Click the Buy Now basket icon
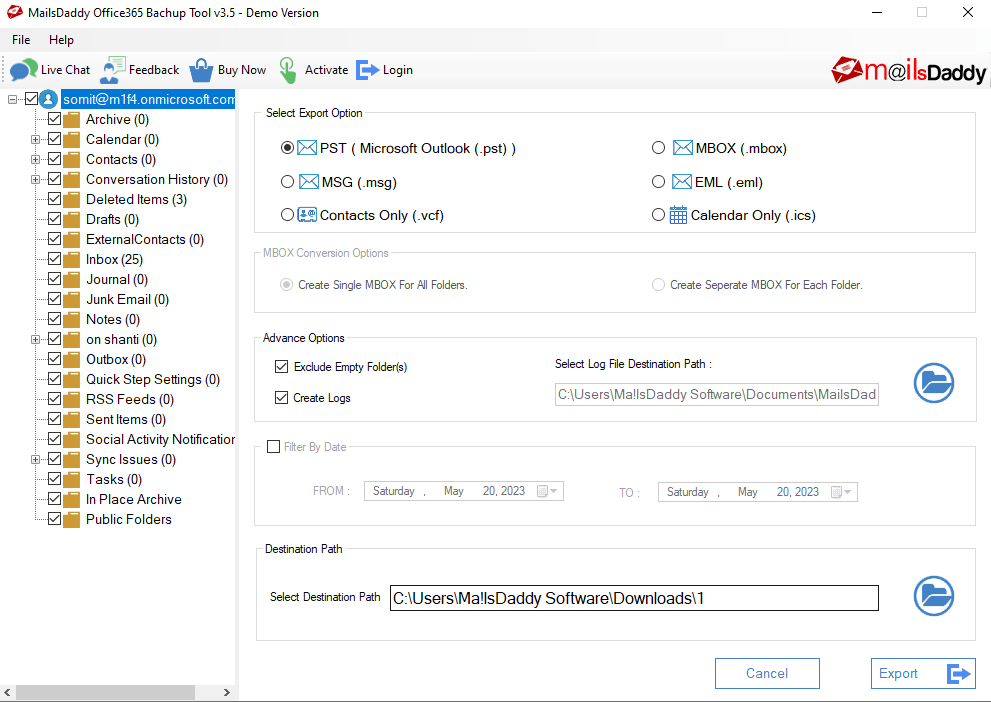This screenshot has height=702, width=991. (201, 70)
